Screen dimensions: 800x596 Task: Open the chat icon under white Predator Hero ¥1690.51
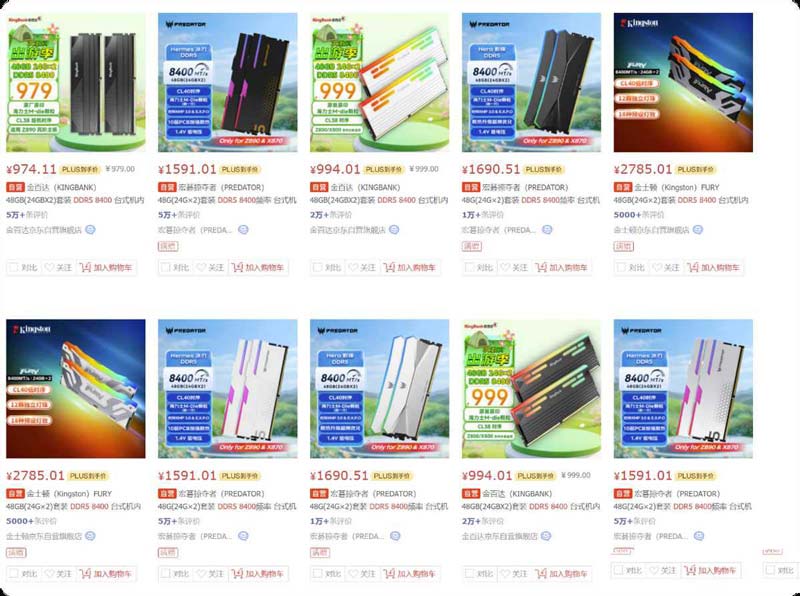(x=395, y=536)
